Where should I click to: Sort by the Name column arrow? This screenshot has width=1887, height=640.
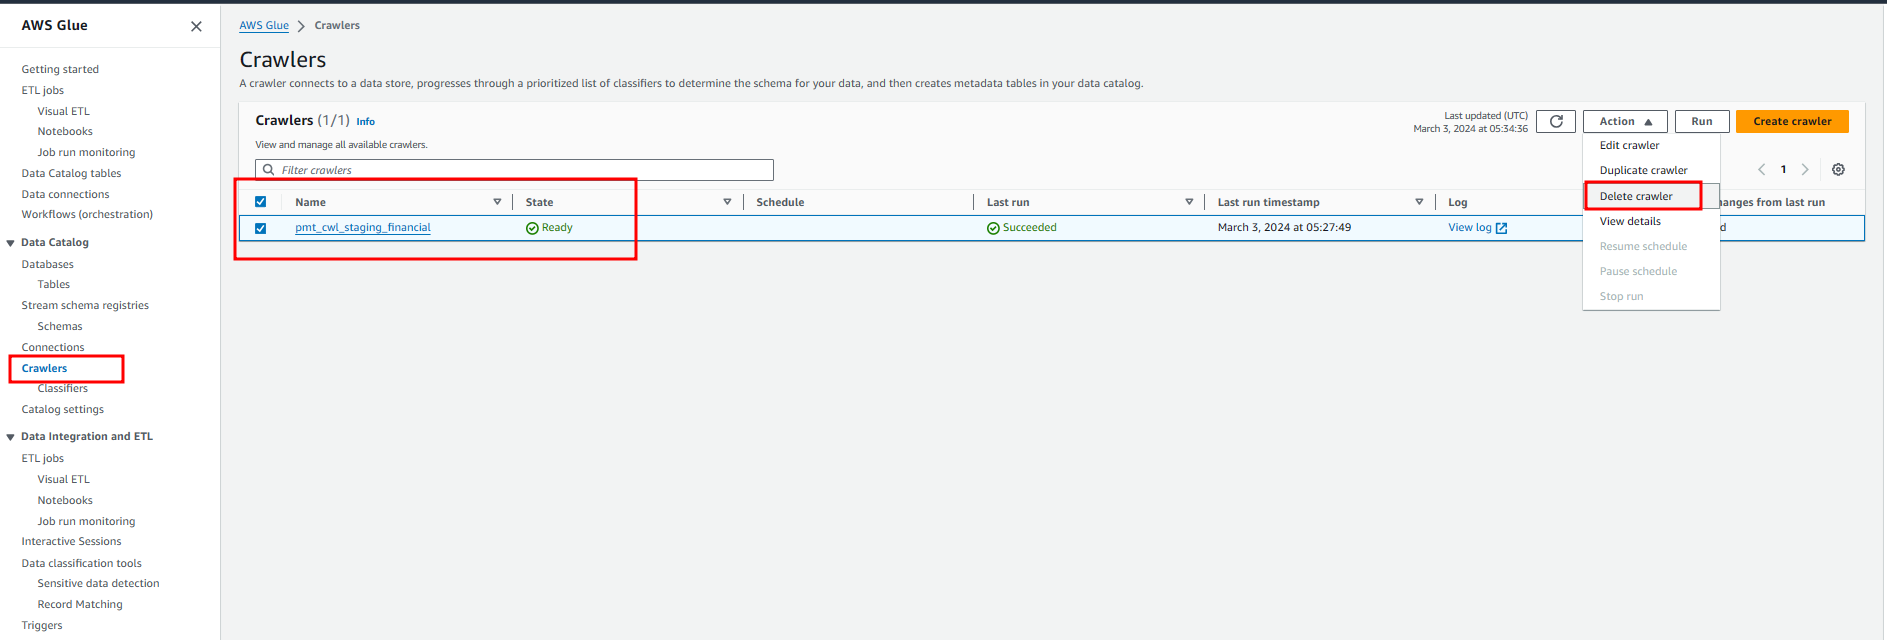(497, 202)
